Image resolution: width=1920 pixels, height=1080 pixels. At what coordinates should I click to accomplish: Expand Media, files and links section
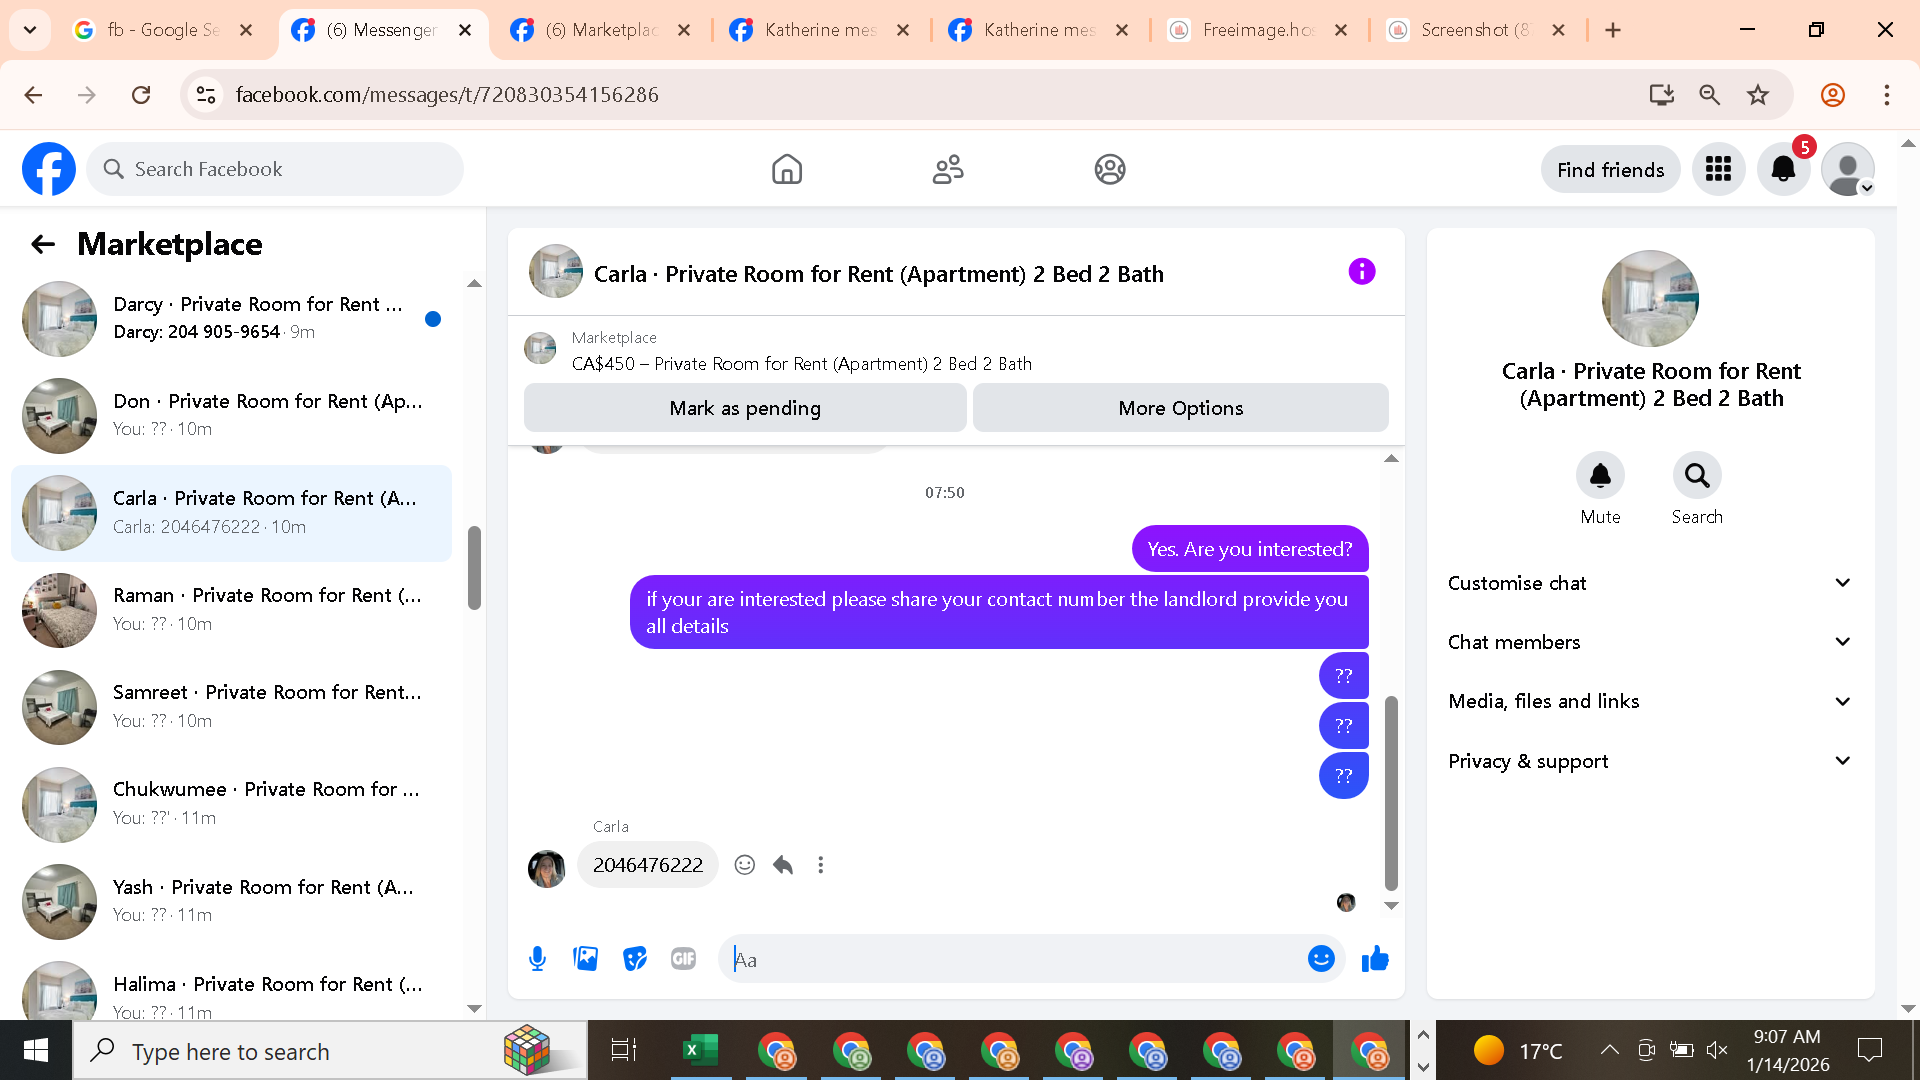1649,701
